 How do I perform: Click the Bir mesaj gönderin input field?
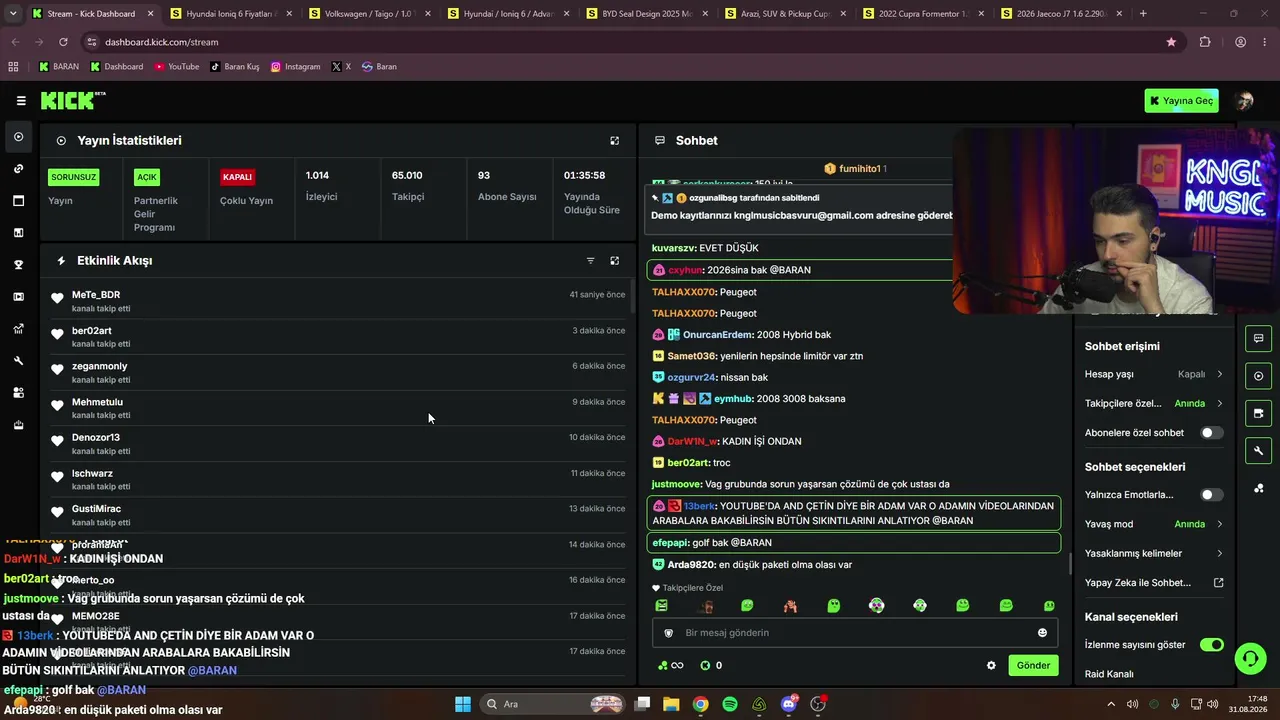pyautogui.click(x=853, y=633)
